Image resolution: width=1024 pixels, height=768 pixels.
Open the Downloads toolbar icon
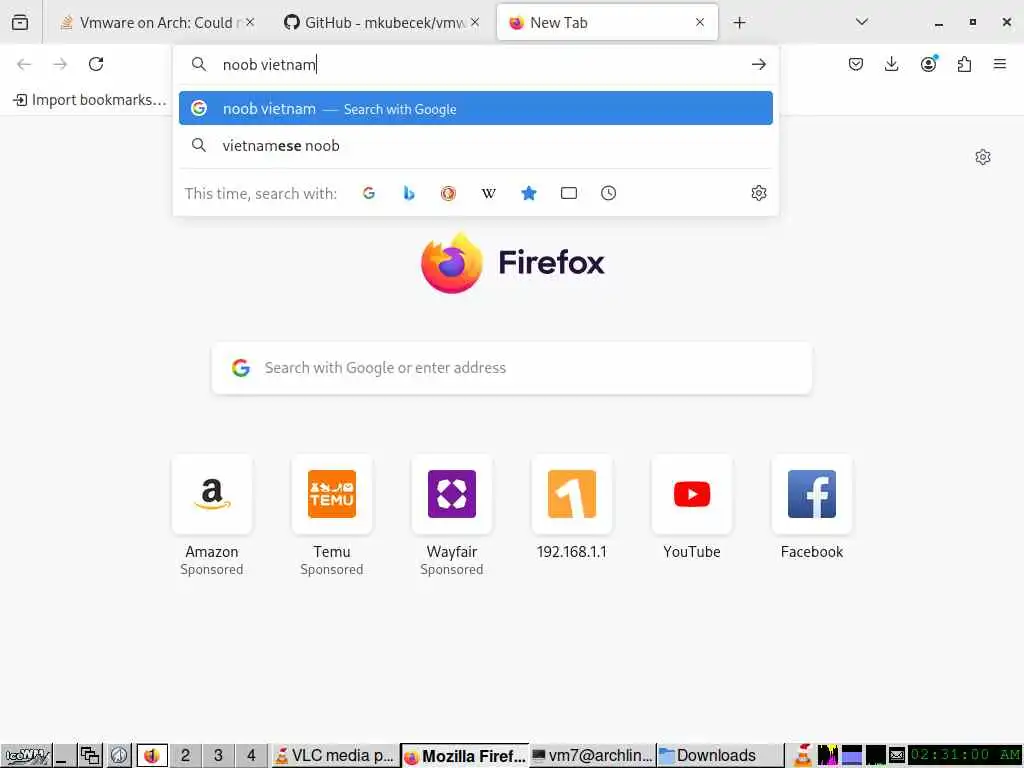click(x=891, y=64)
